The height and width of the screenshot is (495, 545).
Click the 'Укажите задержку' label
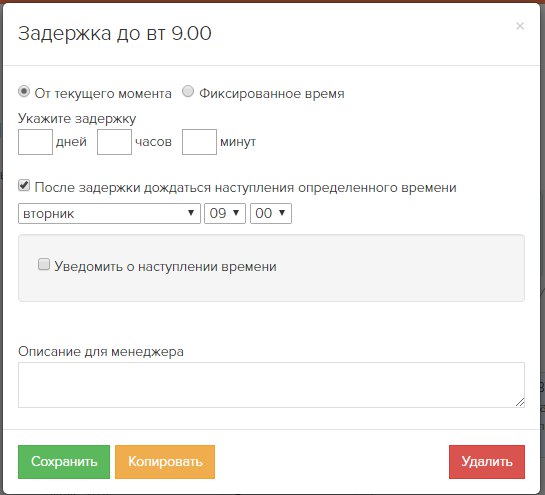(x=77, y=119)
